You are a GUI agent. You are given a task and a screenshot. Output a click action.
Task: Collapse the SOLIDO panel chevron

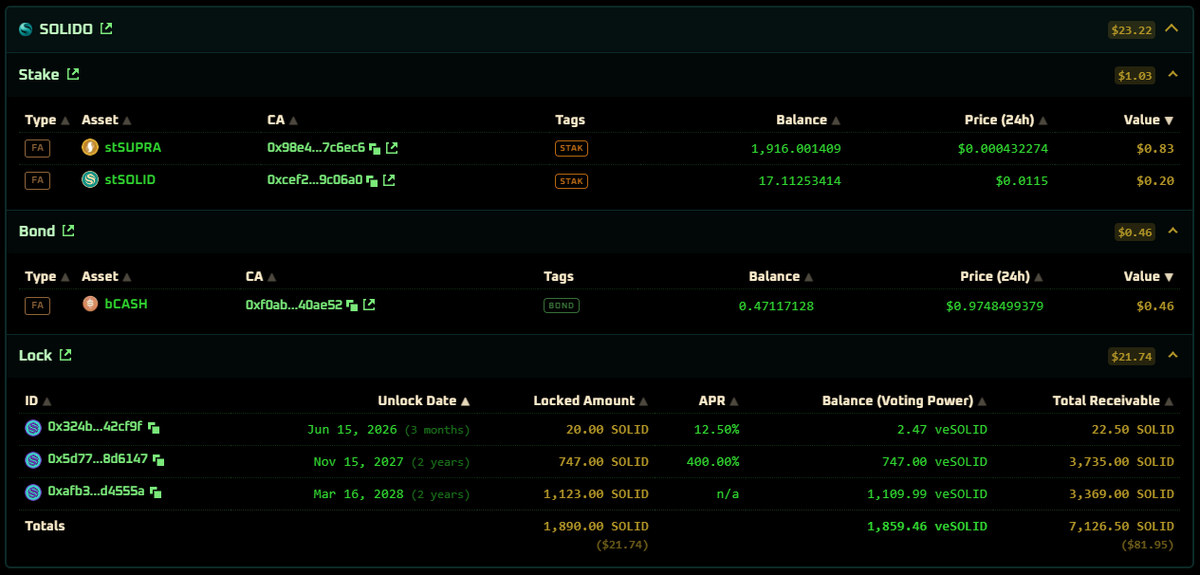point(1172,29)
